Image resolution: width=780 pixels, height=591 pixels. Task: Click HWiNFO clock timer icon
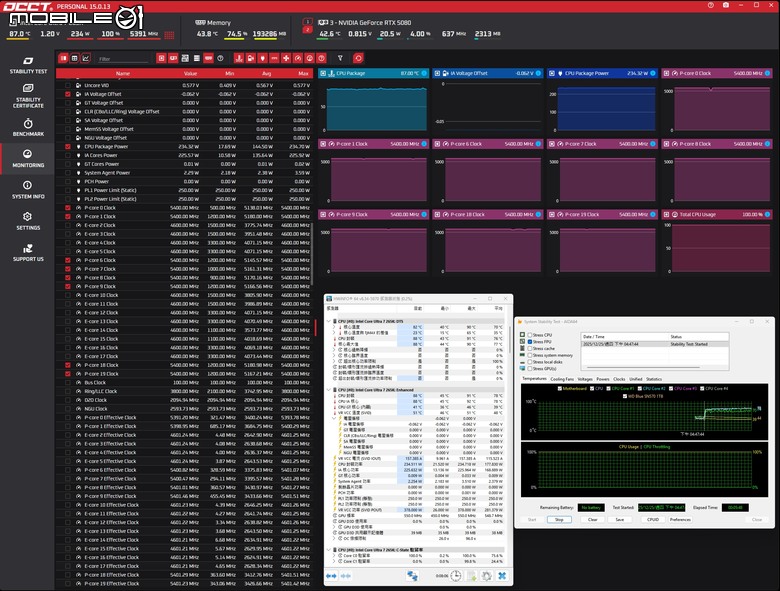pos(456,576)
